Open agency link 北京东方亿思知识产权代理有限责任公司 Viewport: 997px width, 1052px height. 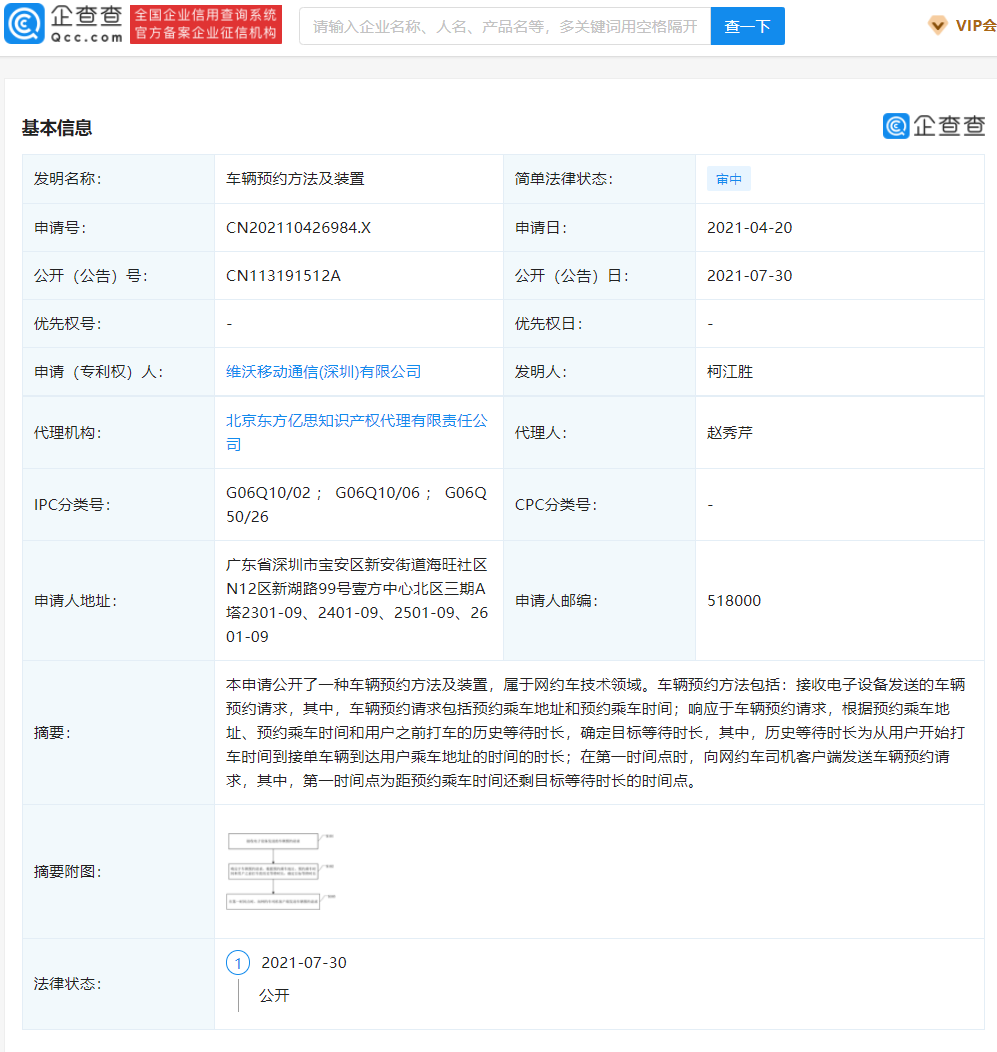tap(357, 432)
